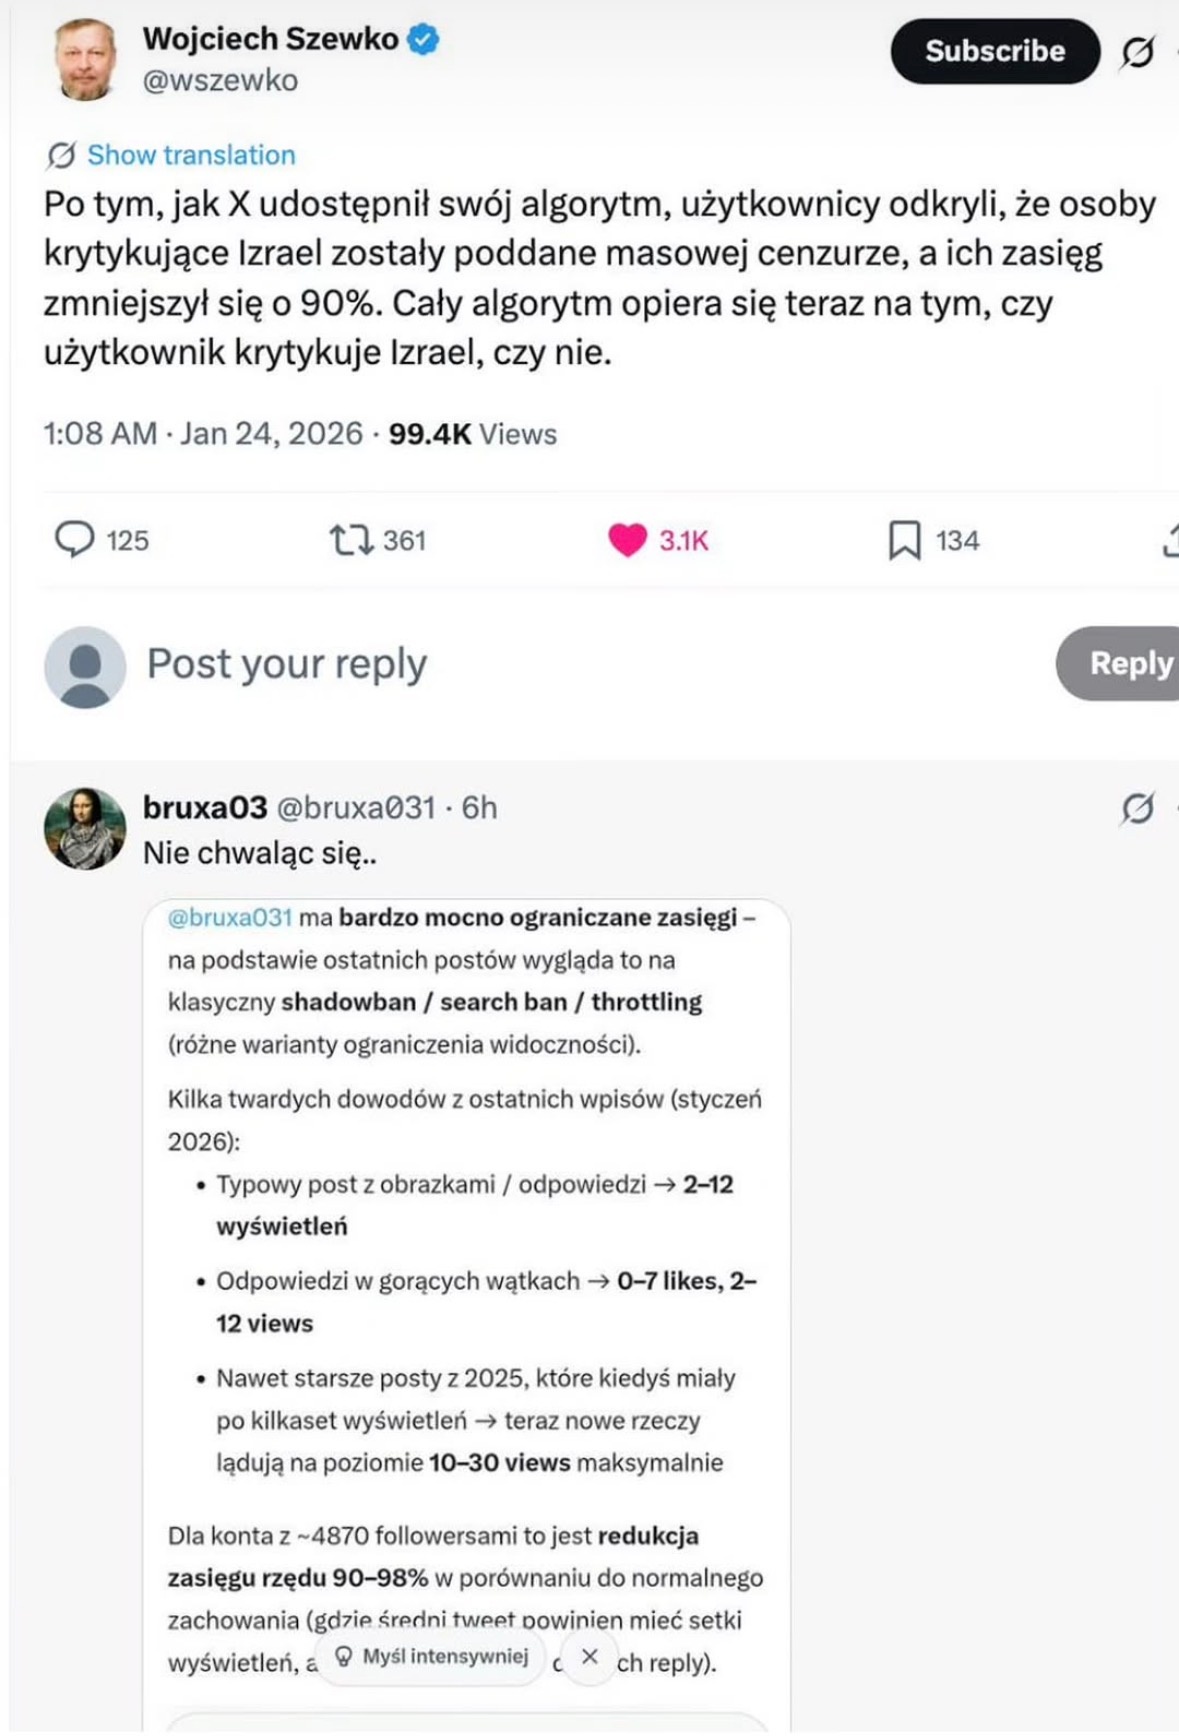Click the Grok icon beside Show translation
The width and height of the screenshot is (1179, 1736).
[61, 155]
